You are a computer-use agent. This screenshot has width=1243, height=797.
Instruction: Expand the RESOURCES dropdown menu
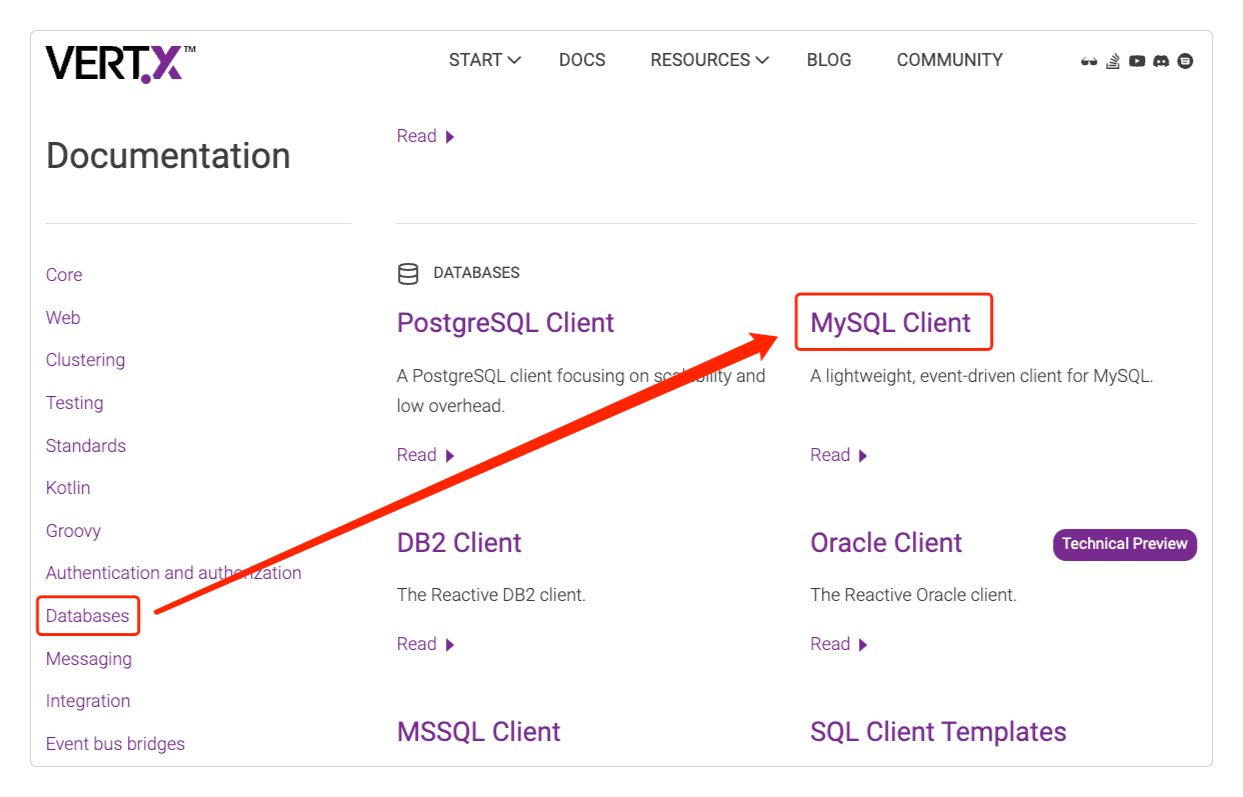(x=709, y=60)
